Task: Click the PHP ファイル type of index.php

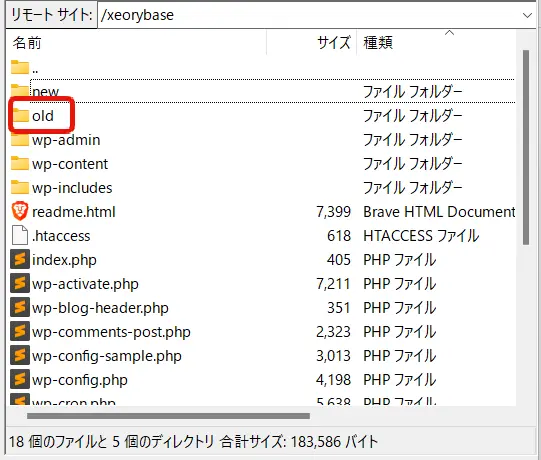Action: click(x=400, y=260)
